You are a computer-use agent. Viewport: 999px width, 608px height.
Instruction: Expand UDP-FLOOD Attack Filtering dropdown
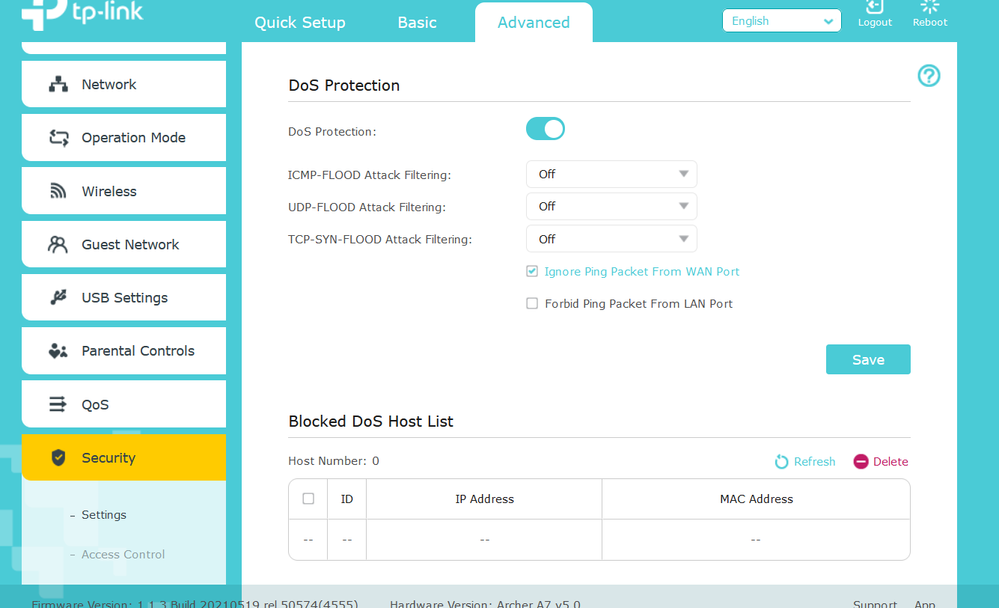(x=611, y=207)
